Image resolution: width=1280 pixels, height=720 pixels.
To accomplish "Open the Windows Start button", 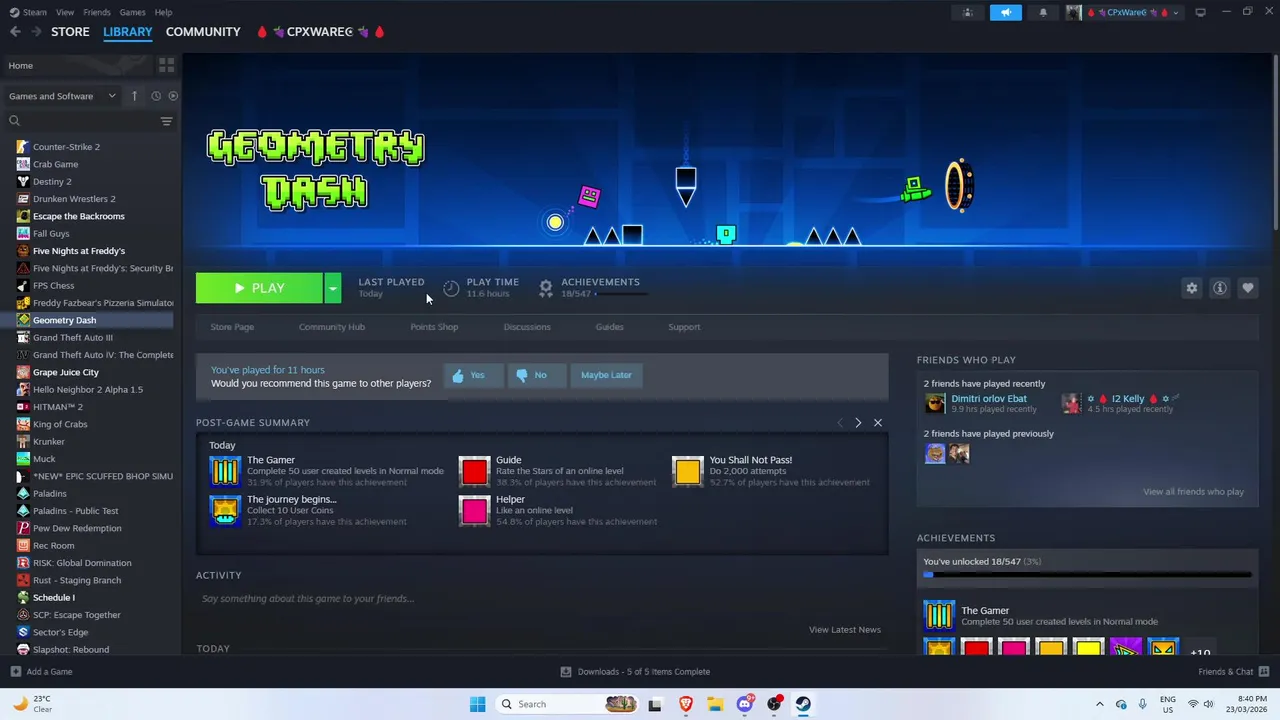I will pos(477,704).
